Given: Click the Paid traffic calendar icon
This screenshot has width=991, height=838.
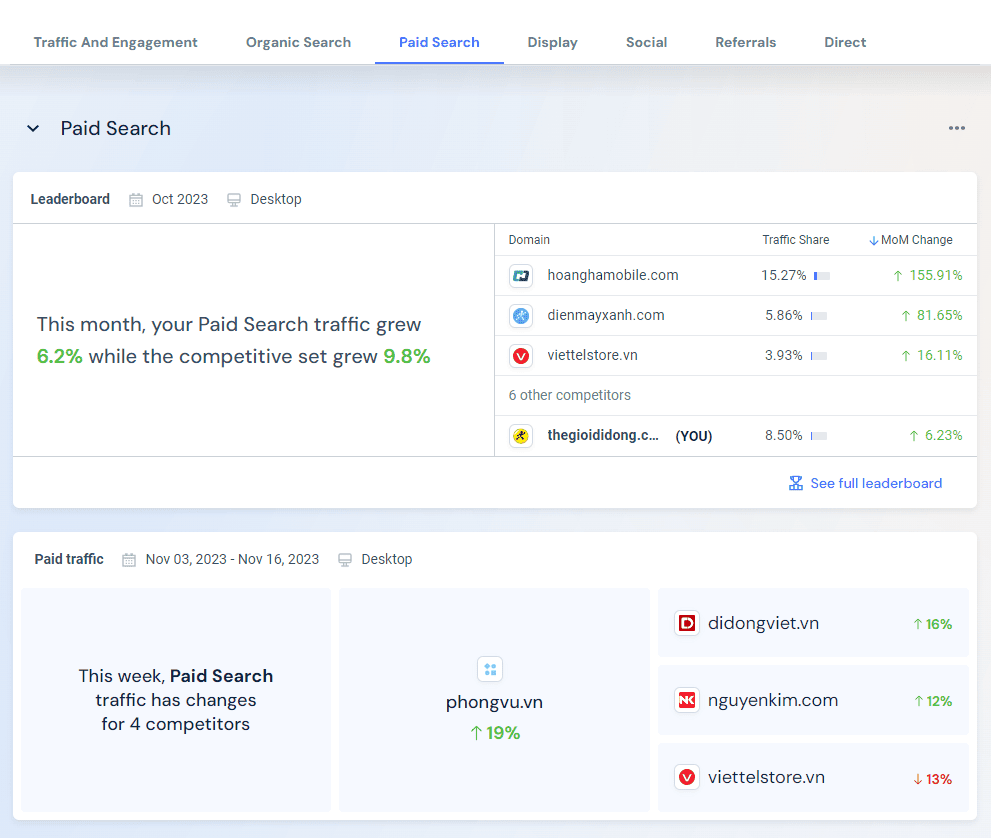Looking at the screenshot, I should pyautogui.click(x=129, y=560).
